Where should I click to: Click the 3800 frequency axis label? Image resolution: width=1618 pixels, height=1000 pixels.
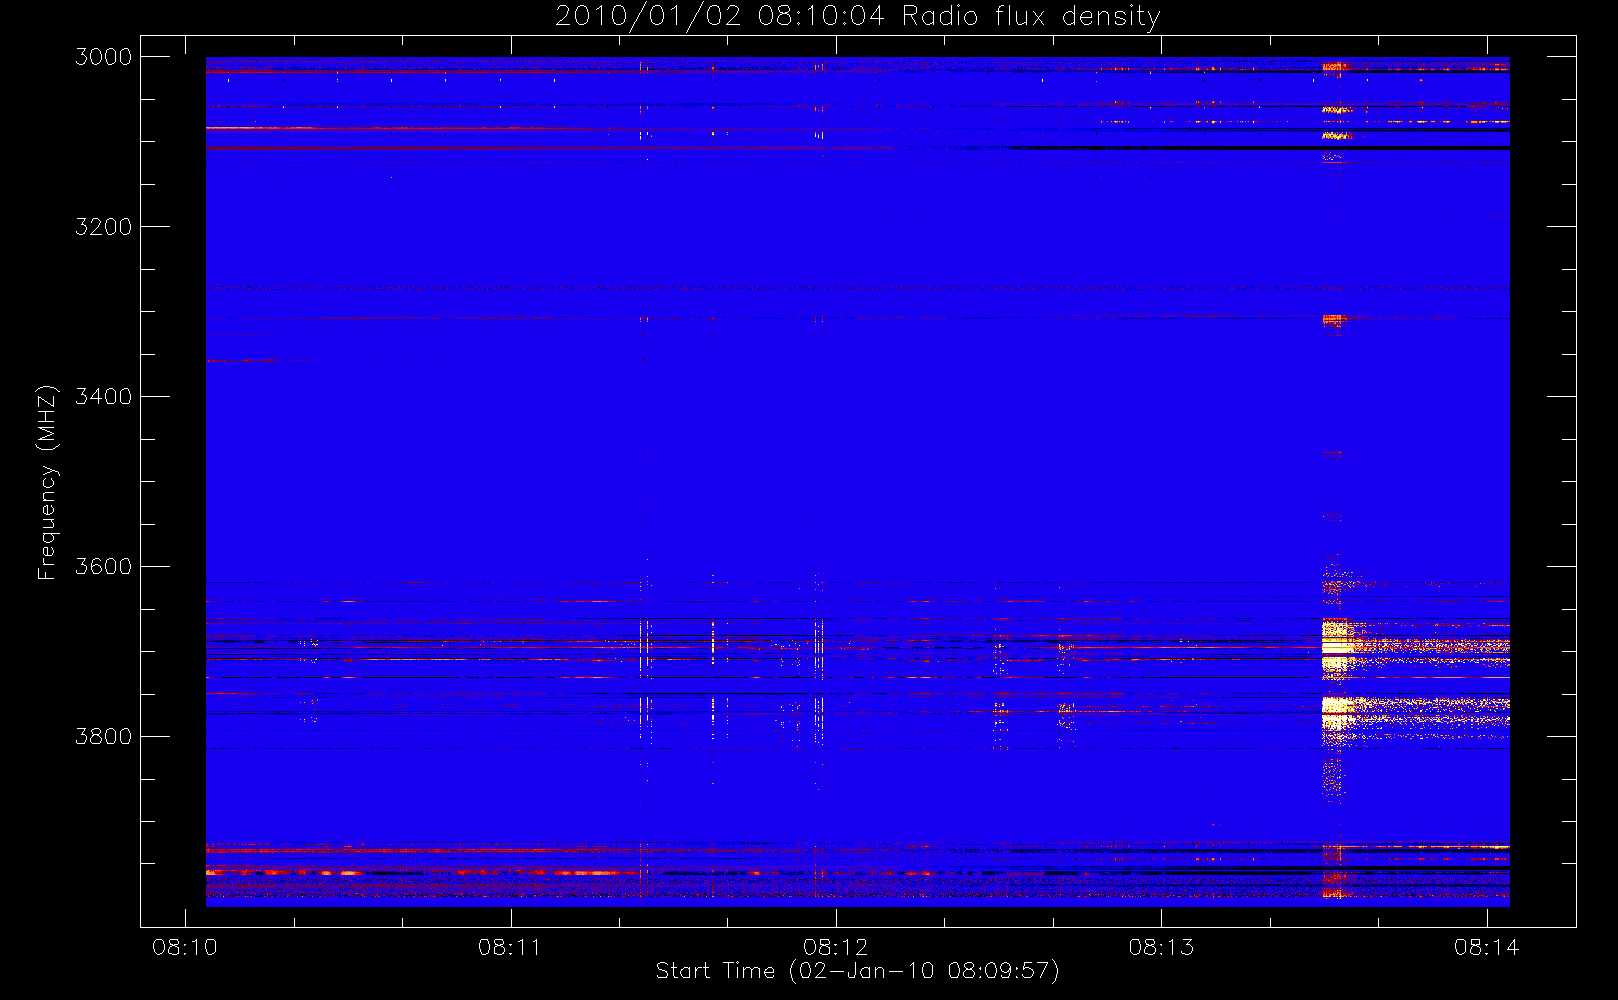coord(103,737)
